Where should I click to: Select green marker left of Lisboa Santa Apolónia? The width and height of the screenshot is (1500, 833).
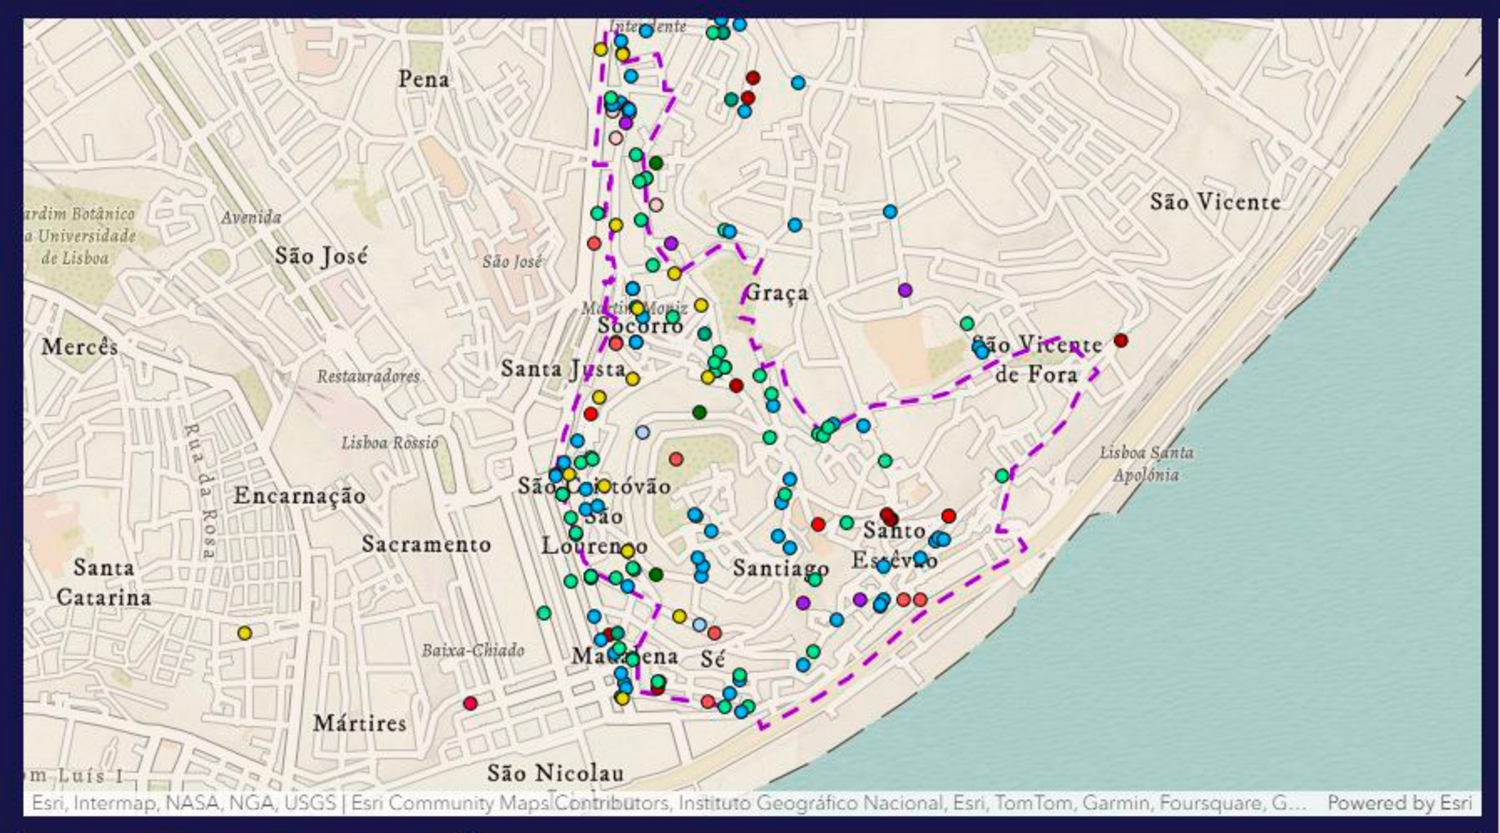pyautogui.click(x=1002, y=476)
